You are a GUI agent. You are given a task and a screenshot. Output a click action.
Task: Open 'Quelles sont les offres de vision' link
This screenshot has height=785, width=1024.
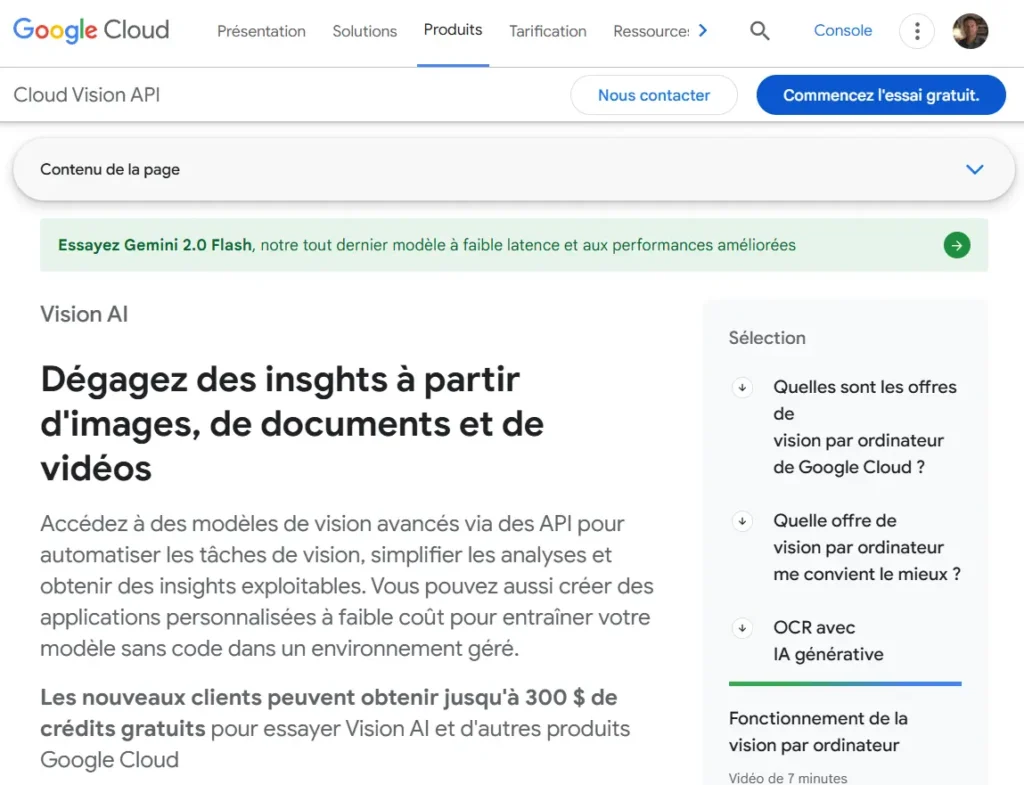(865, 427)
